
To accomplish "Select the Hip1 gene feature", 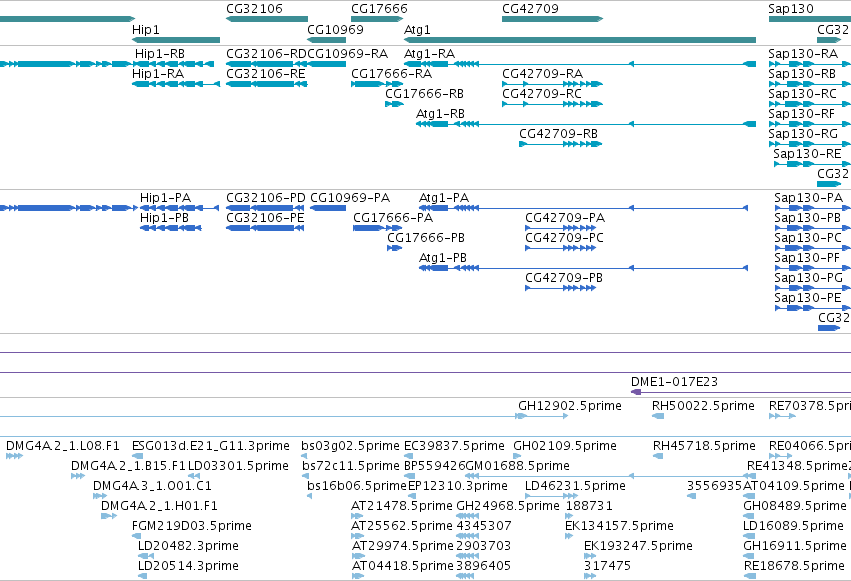I will [x=176, y=40].
